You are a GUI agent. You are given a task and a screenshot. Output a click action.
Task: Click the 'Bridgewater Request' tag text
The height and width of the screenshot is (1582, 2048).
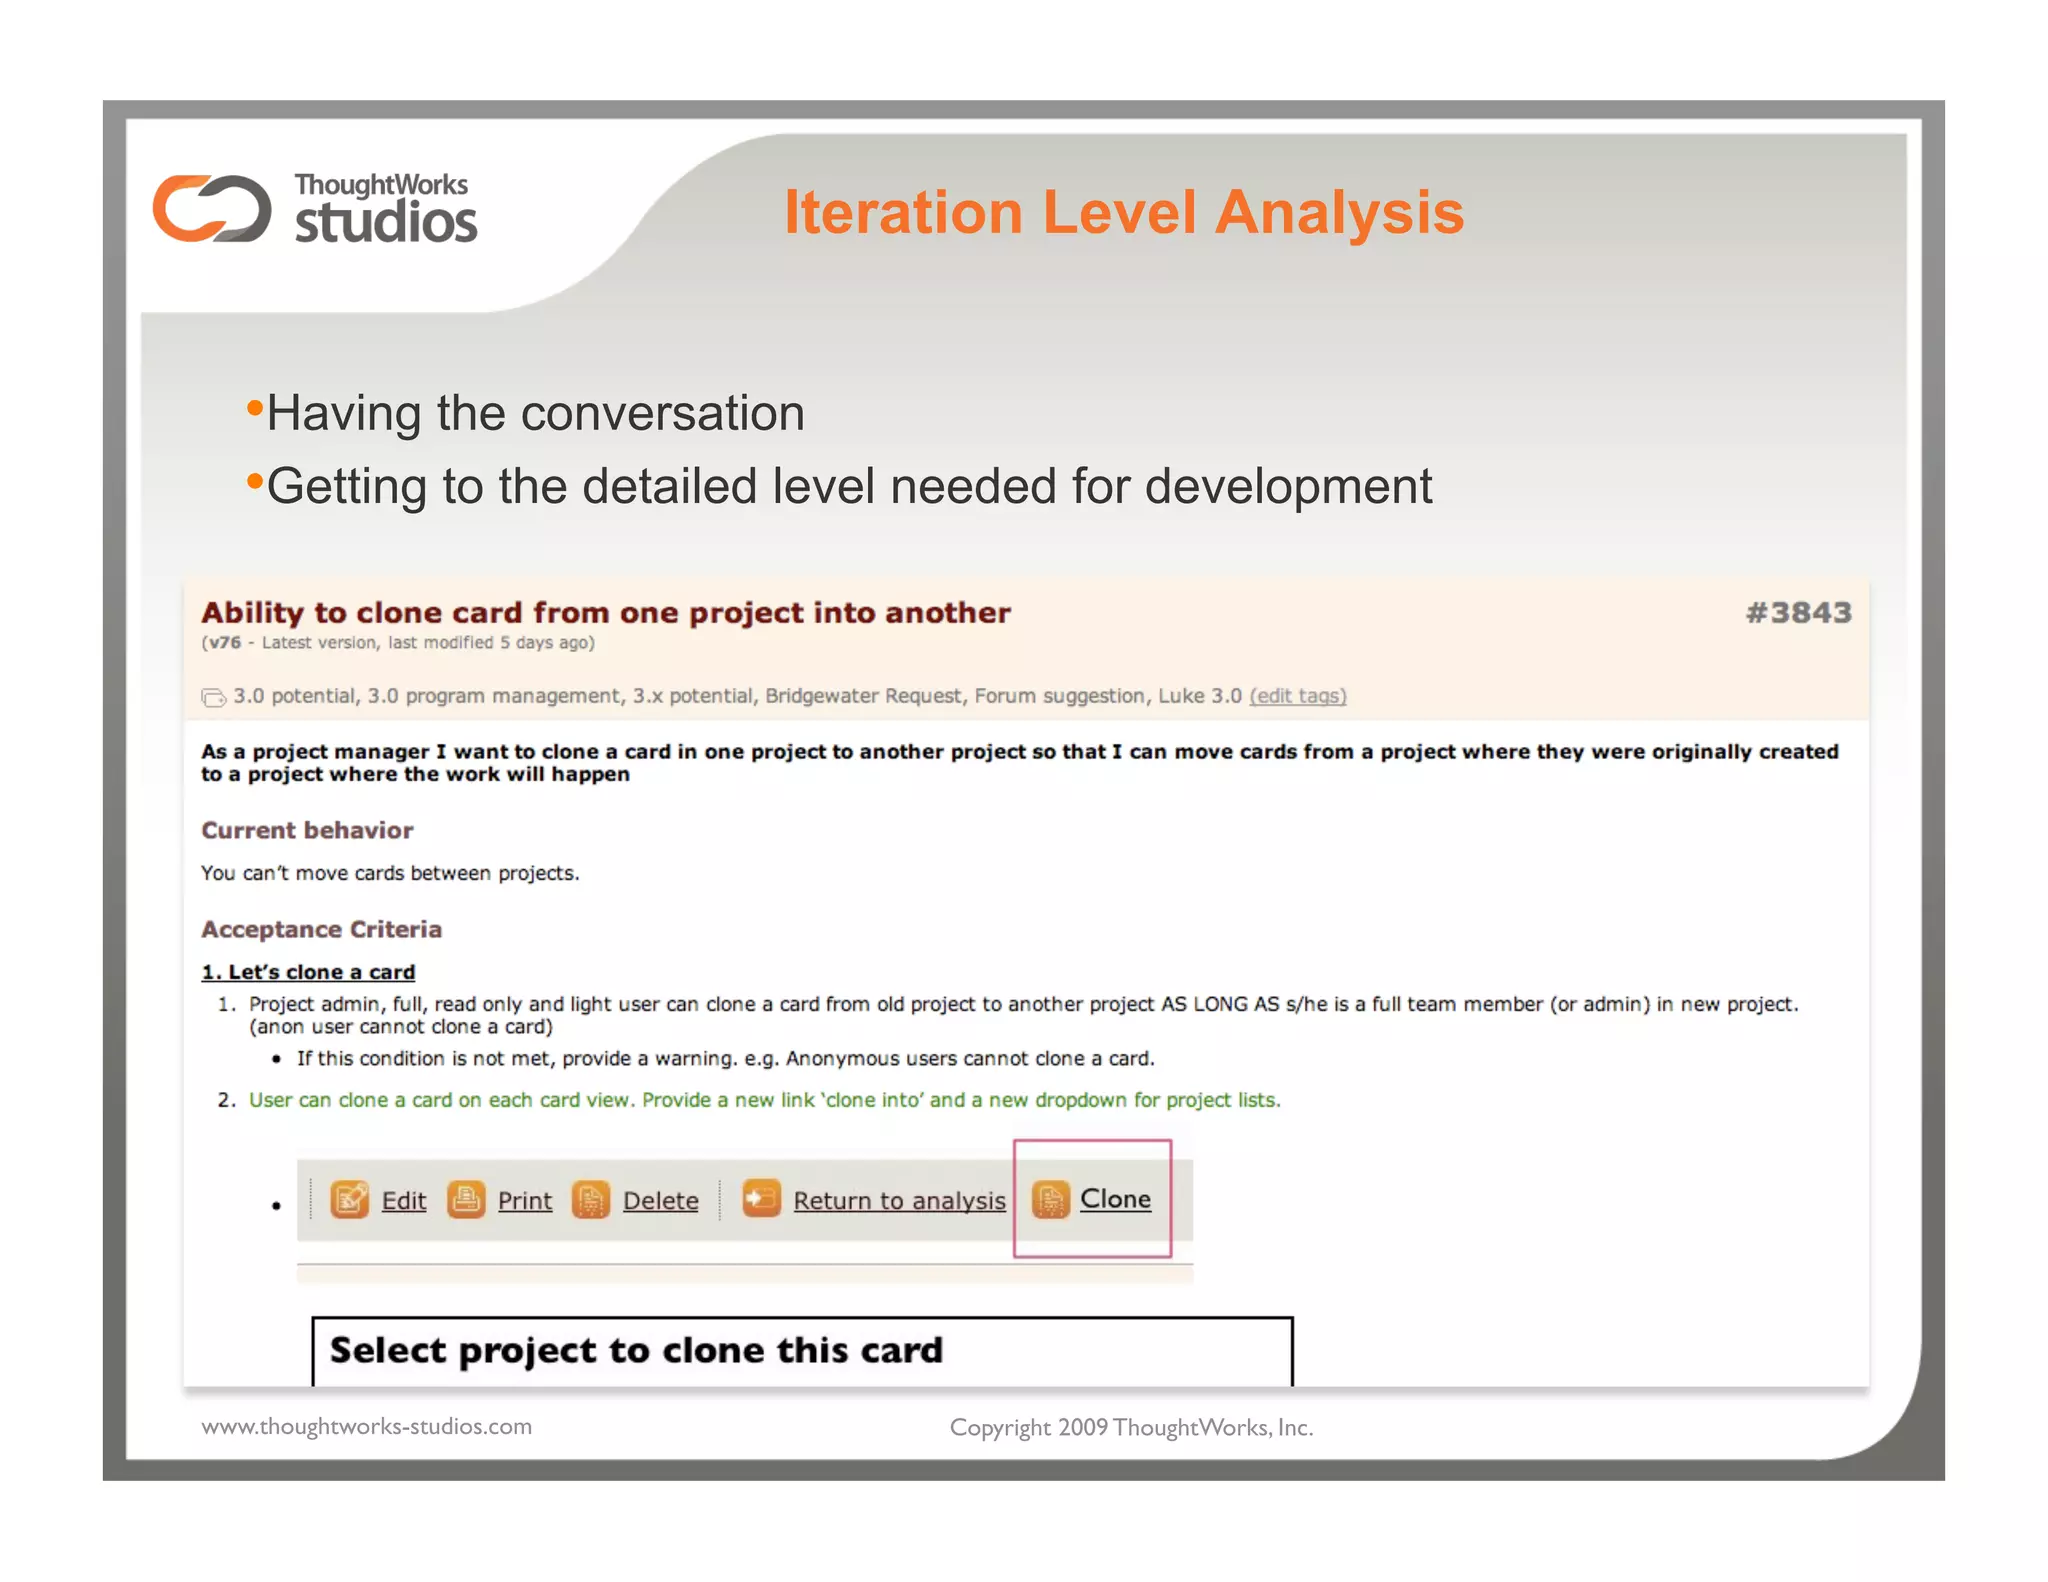(x=863, y=696)
